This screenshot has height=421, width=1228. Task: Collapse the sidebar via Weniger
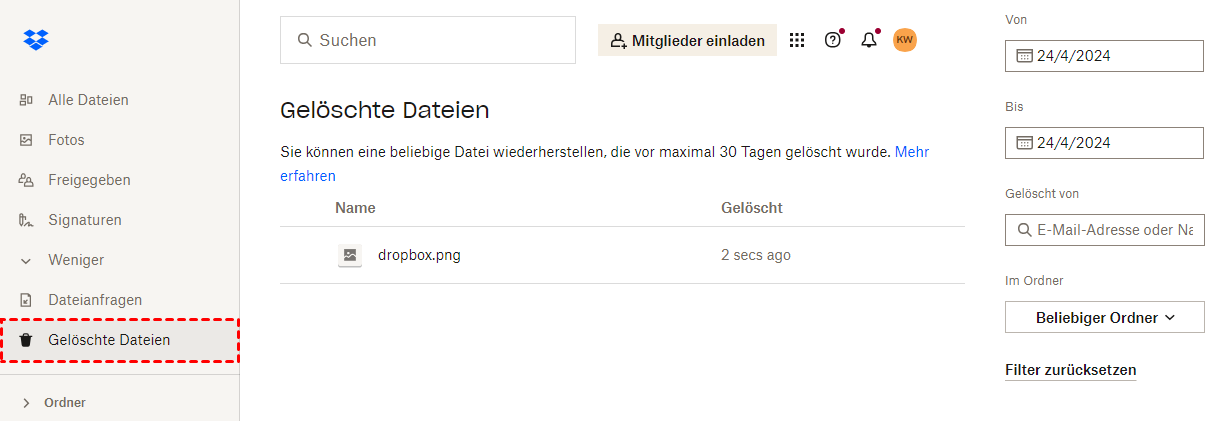point(76,260)
